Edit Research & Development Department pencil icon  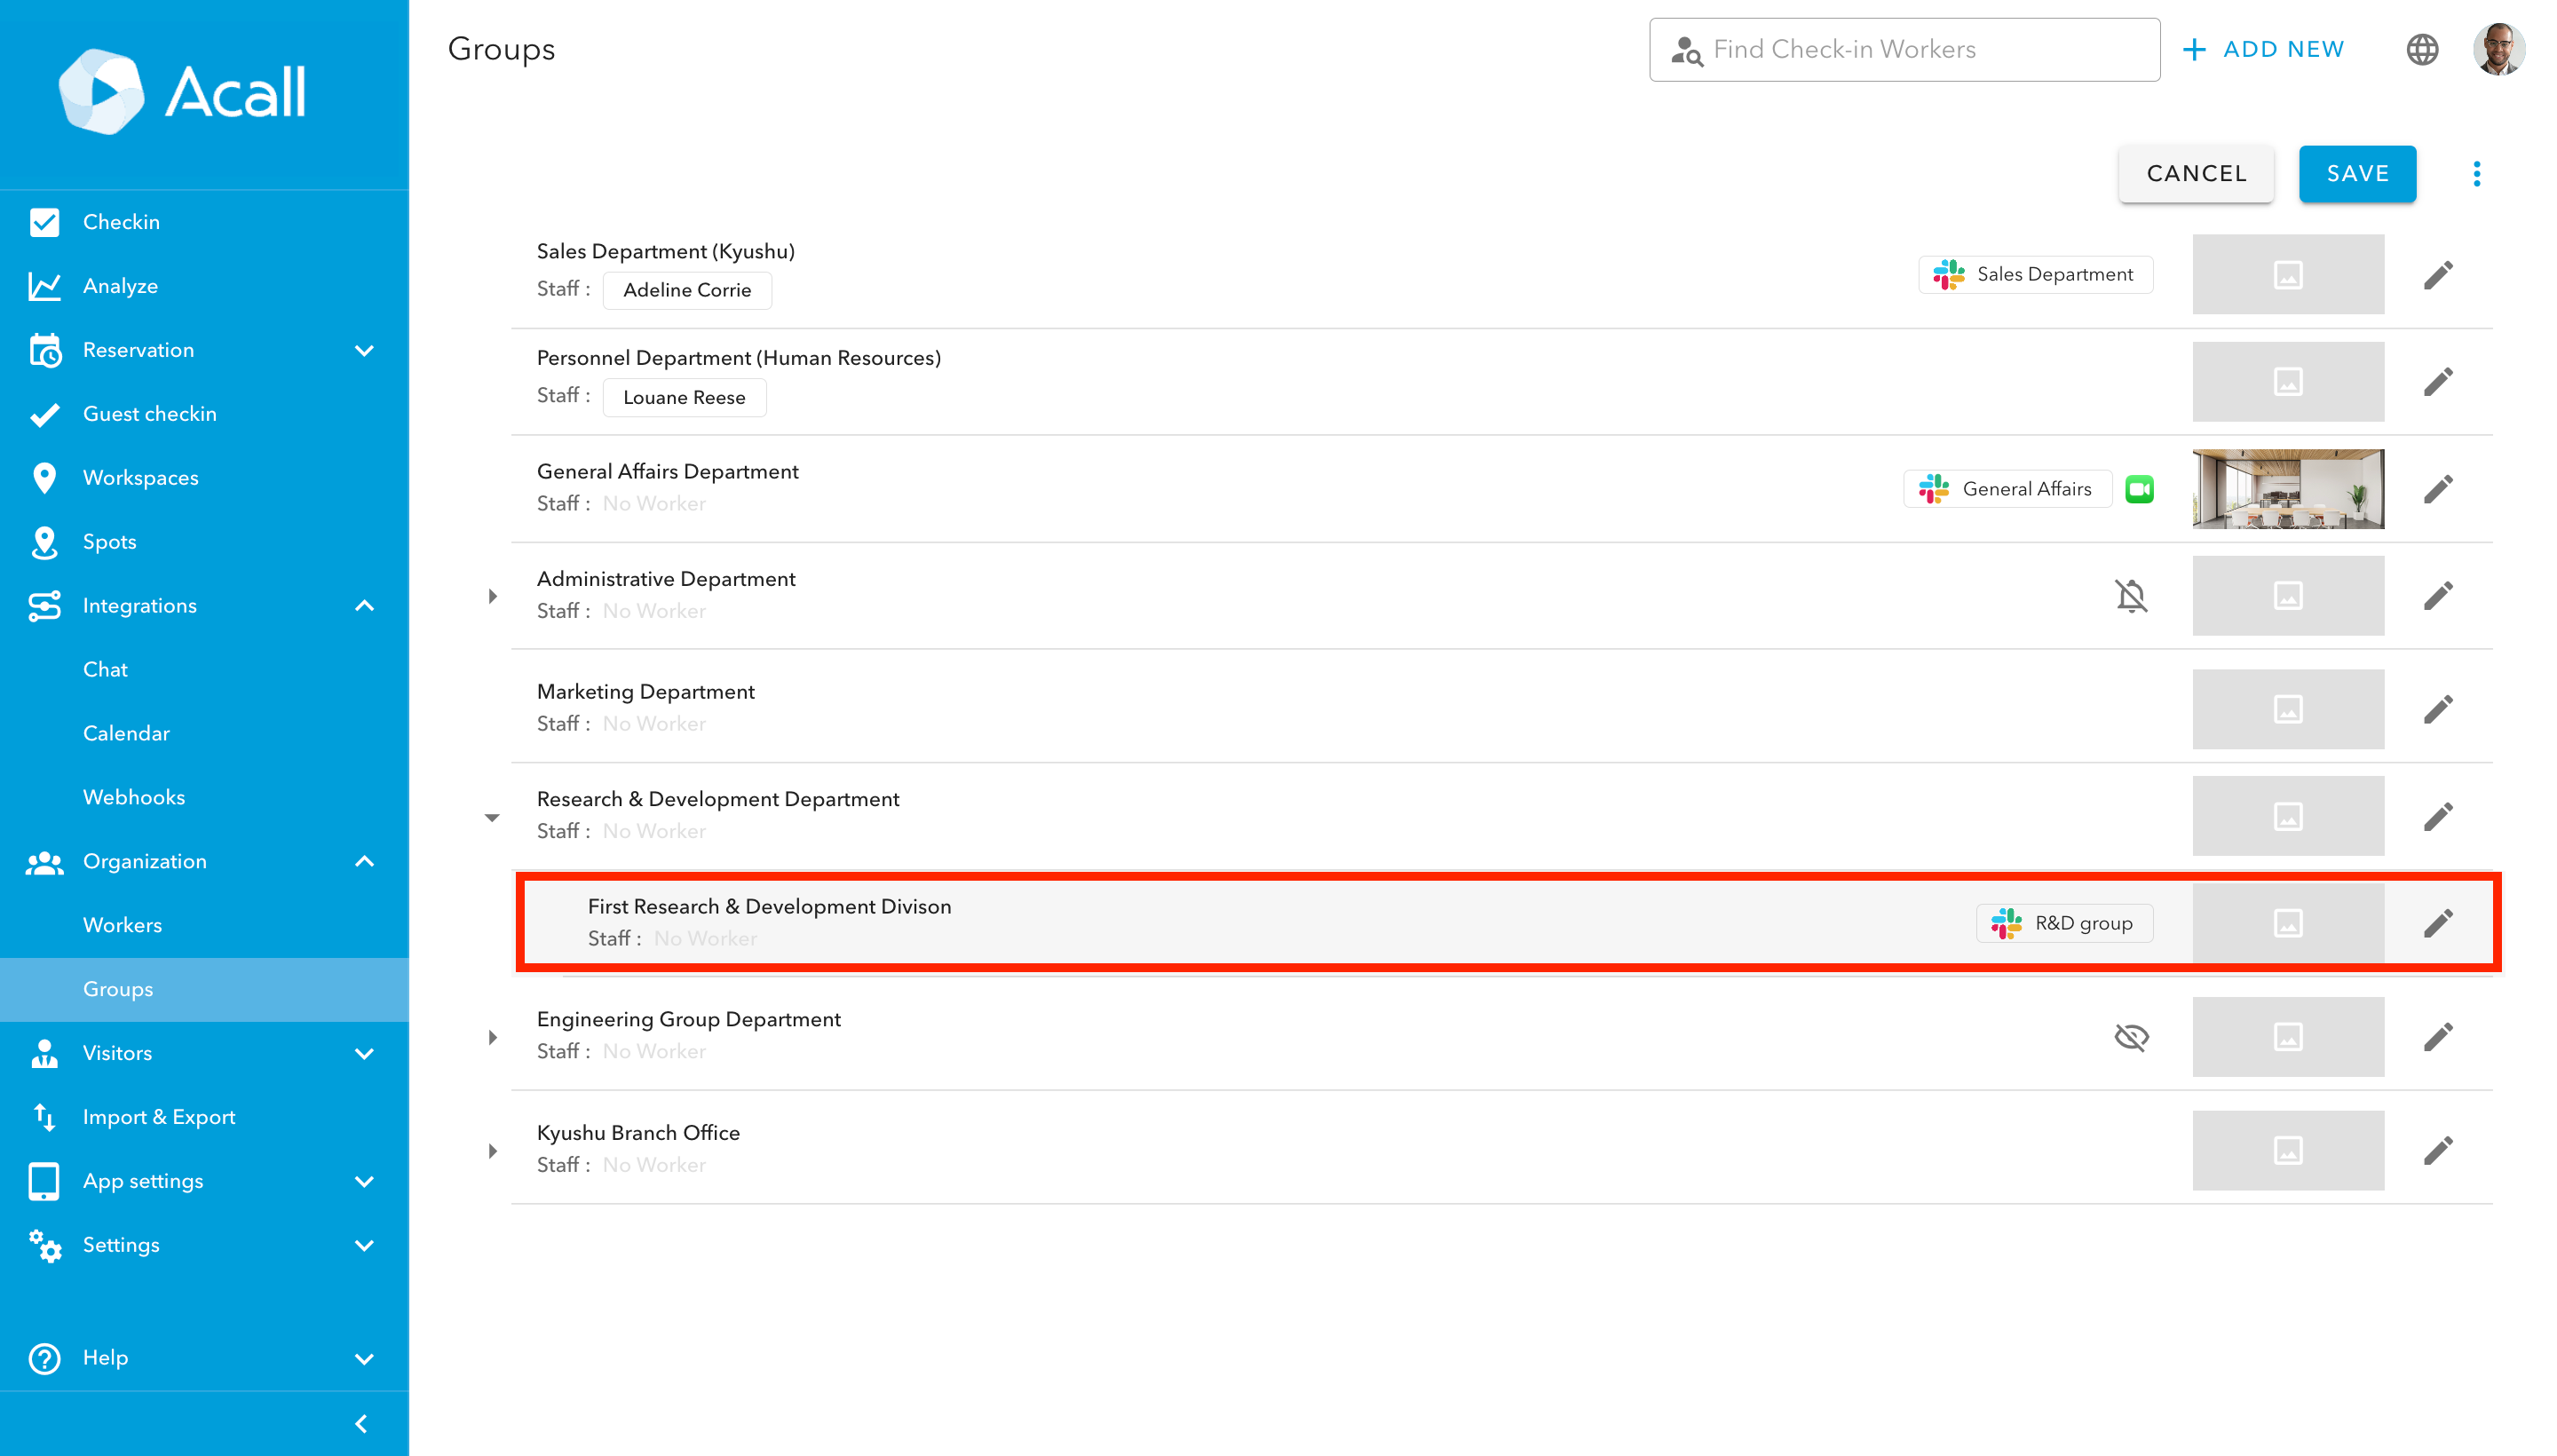pos(2437,816)
